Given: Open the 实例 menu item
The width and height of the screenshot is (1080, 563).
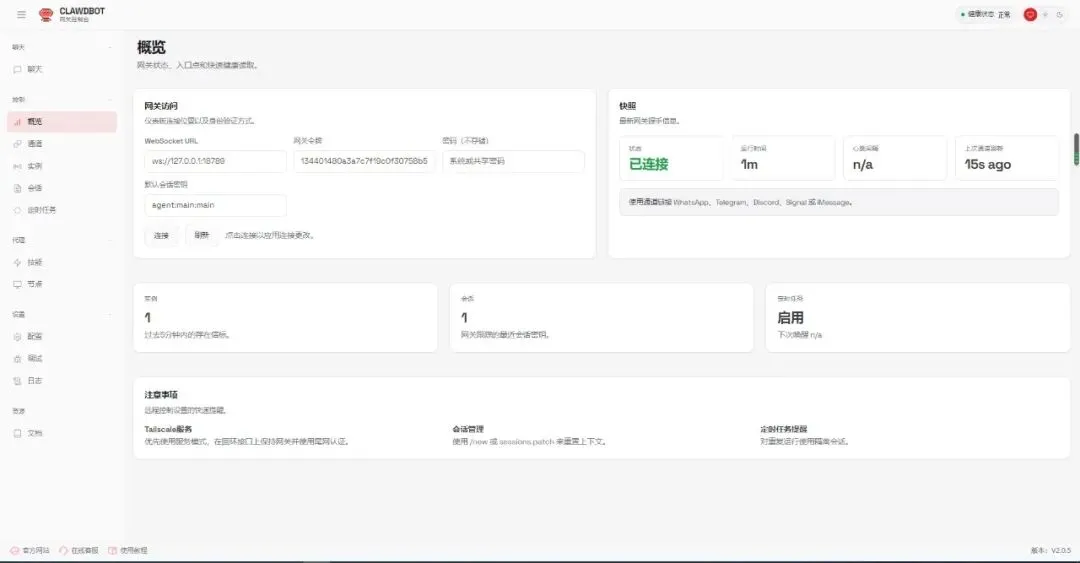Looking at the screenshot, I should click(x=62, y=166).
